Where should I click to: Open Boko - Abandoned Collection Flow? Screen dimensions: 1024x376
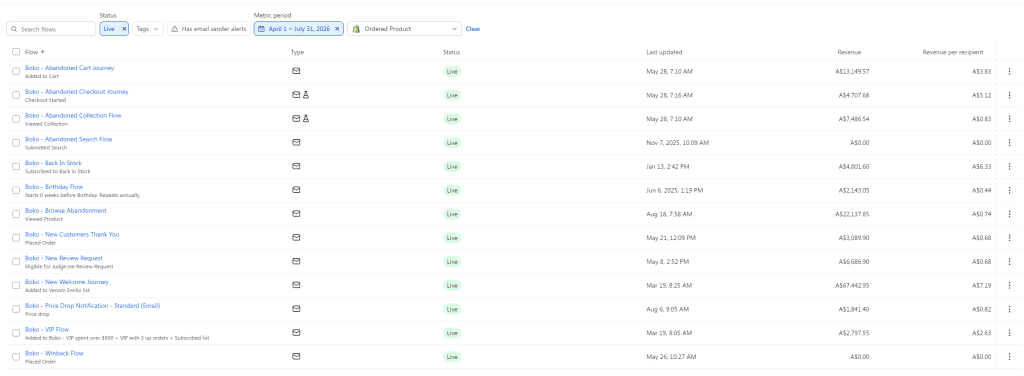[x=73, y=116]
